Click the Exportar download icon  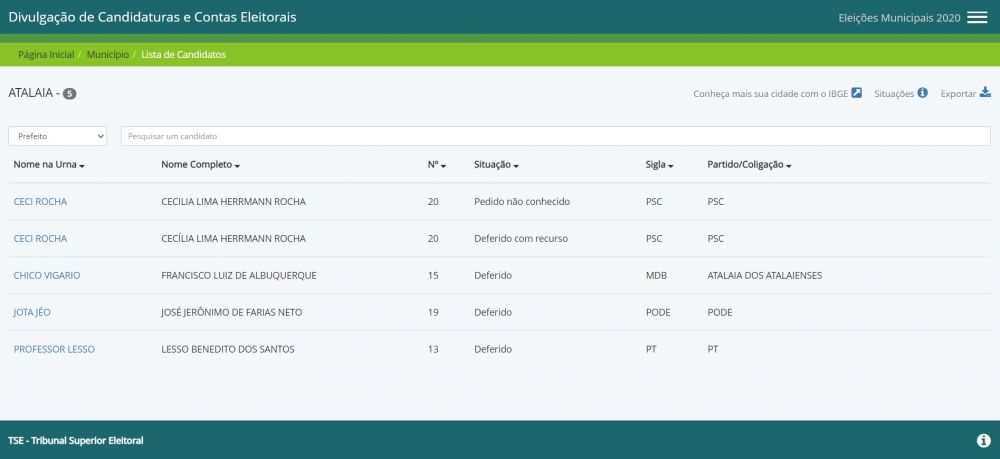pos(985,93)
